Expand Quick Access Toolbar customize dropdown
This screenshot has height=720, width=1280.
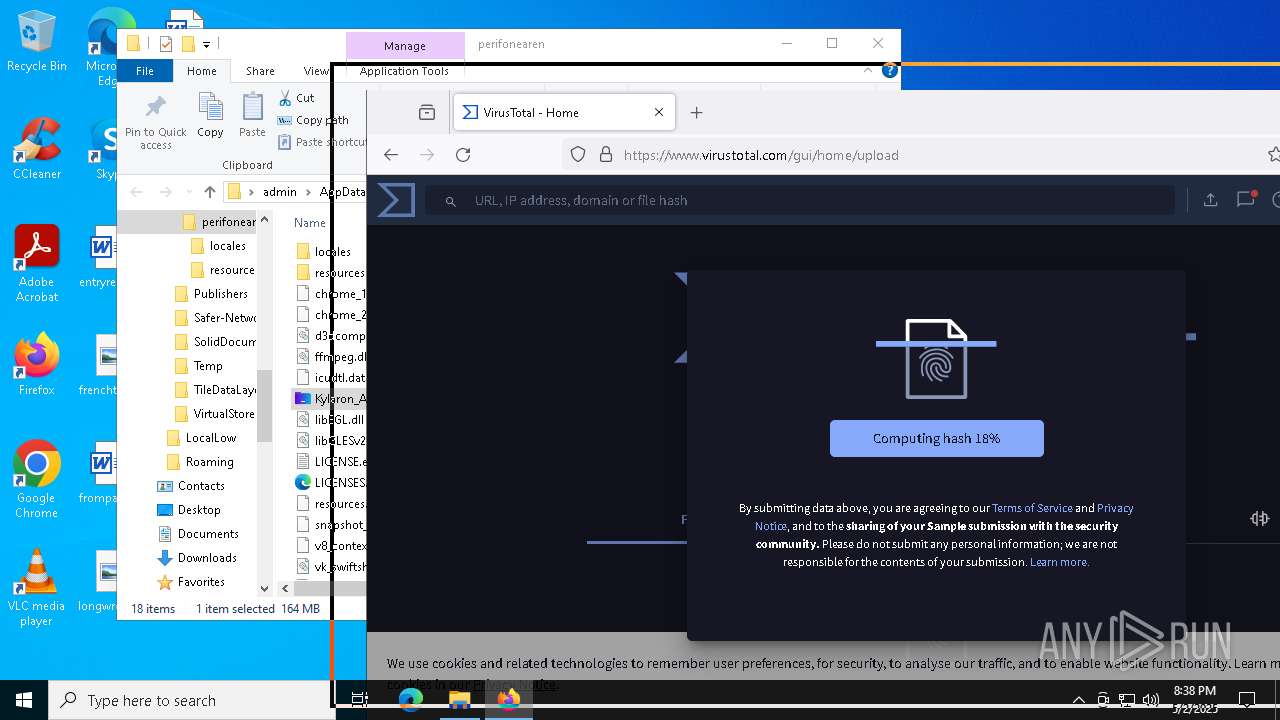206,44
